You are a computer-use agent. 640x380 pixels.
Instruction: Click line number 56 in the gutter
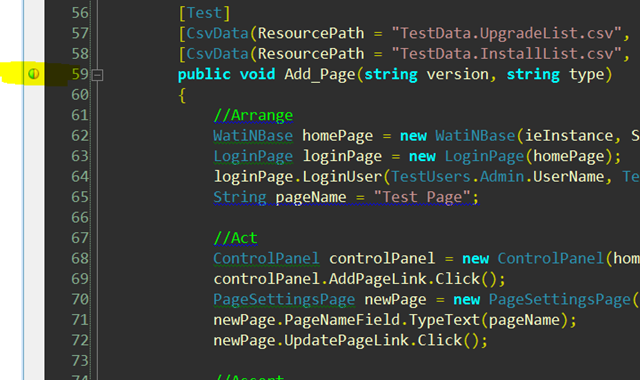click(80, 13)
